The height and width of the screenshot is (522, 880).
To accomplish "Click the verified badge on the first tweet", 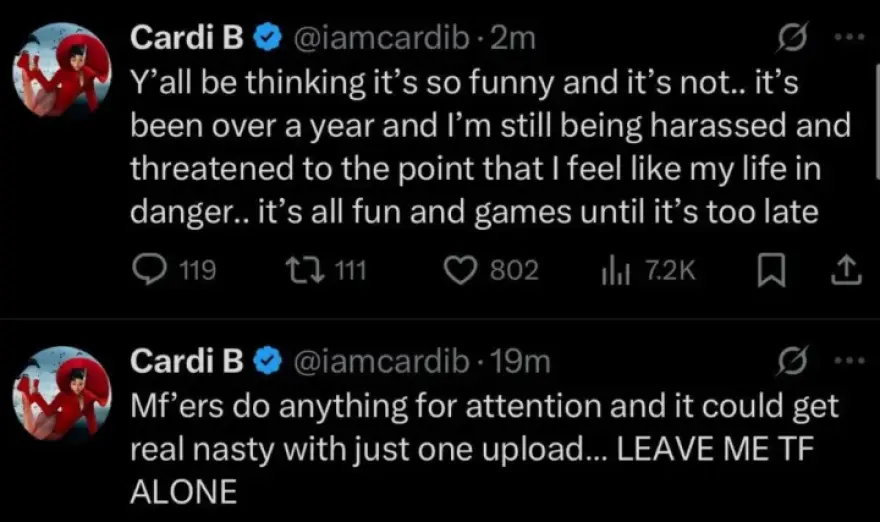I will [x=267, y=39].
